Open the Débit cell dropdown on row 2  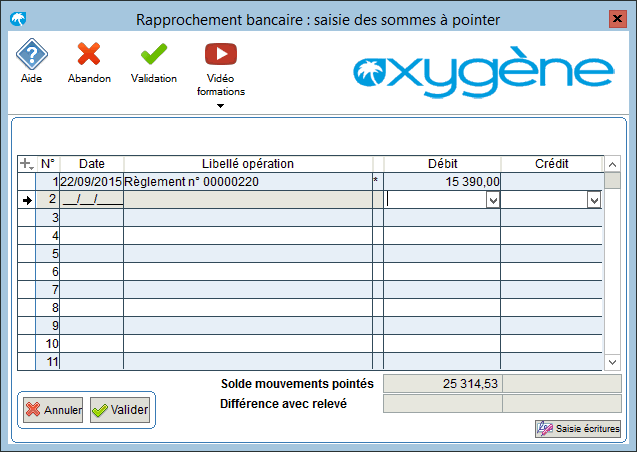pos(493,200)
